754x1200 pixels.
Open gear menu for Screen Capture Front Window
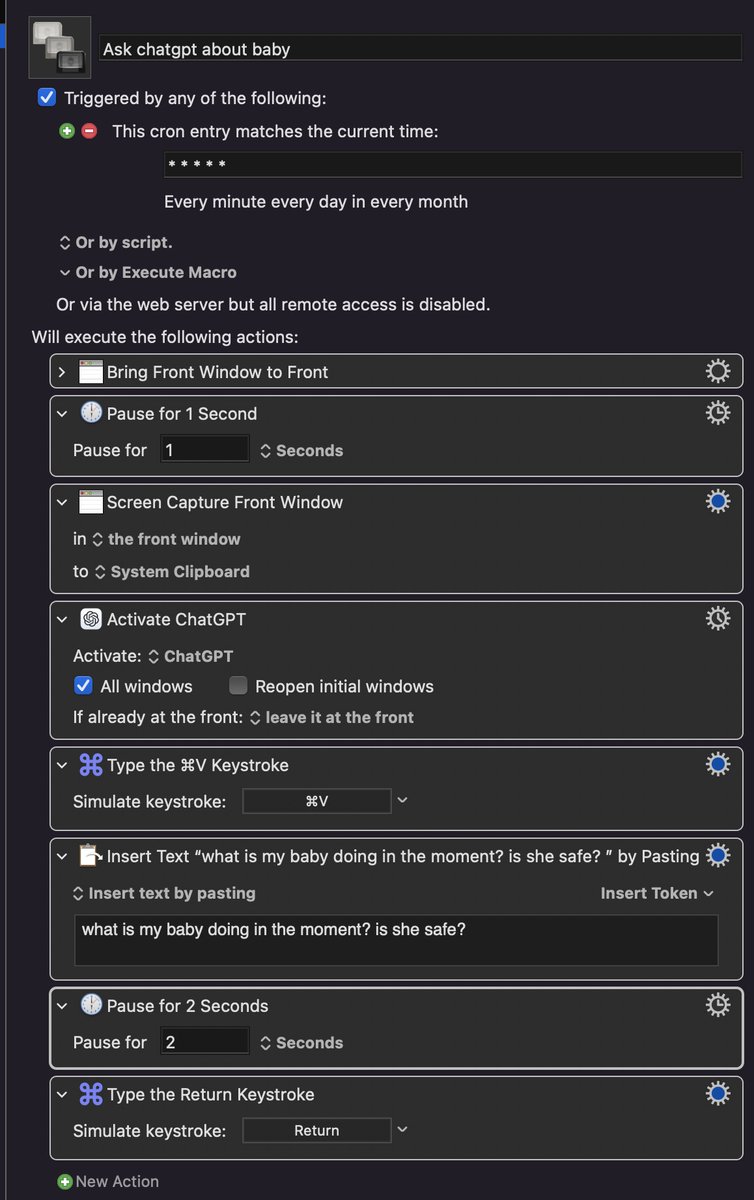click(x=717, y=502)
